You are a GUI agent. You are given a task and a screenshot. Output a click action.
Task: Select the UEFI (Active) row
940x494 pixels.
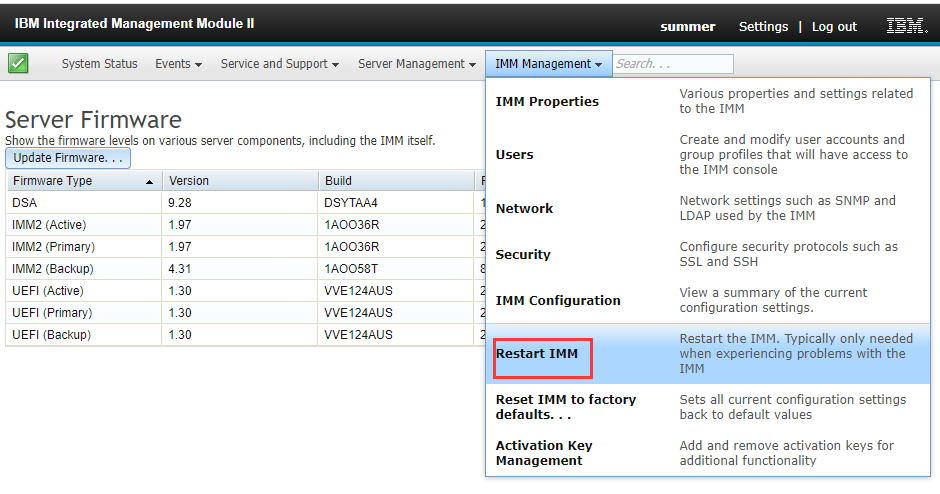coord(246,291)
